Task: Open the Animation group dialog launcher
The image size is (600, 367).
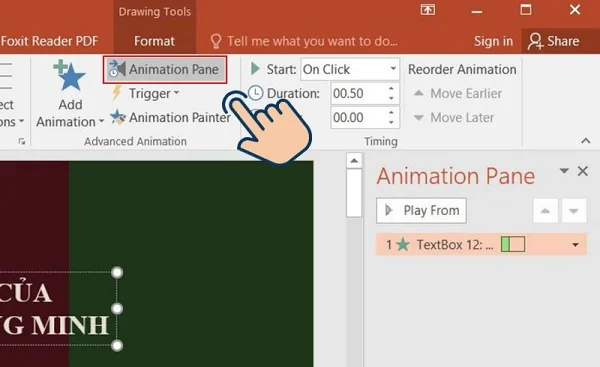Action: [x=22, y=142]
